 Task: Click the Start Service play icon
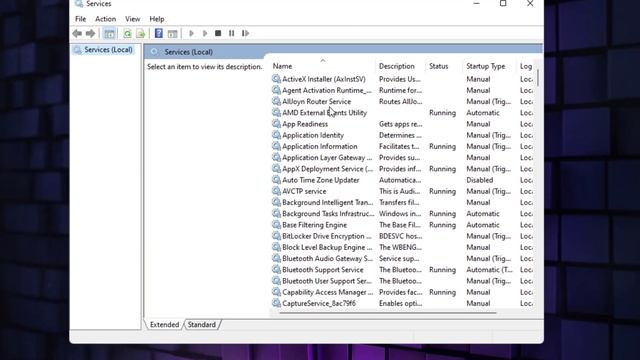191,33
